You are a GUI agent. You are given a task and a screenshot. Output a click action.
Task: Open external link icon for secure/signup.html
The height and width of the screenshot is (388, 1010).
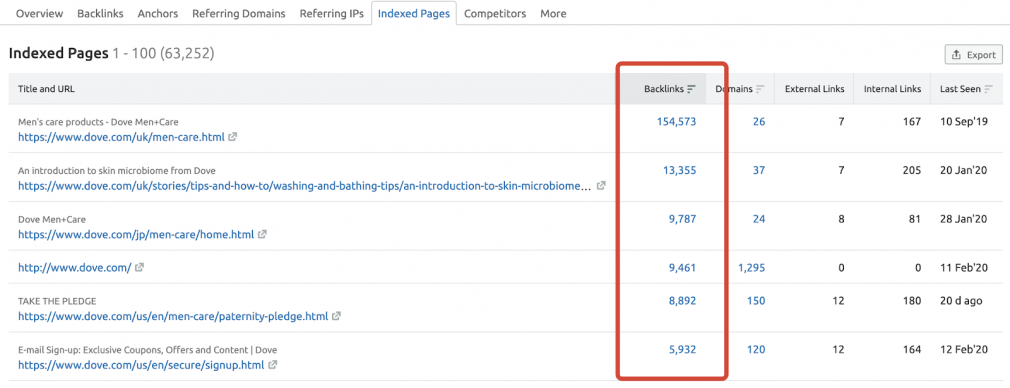(x=272, y=365)
